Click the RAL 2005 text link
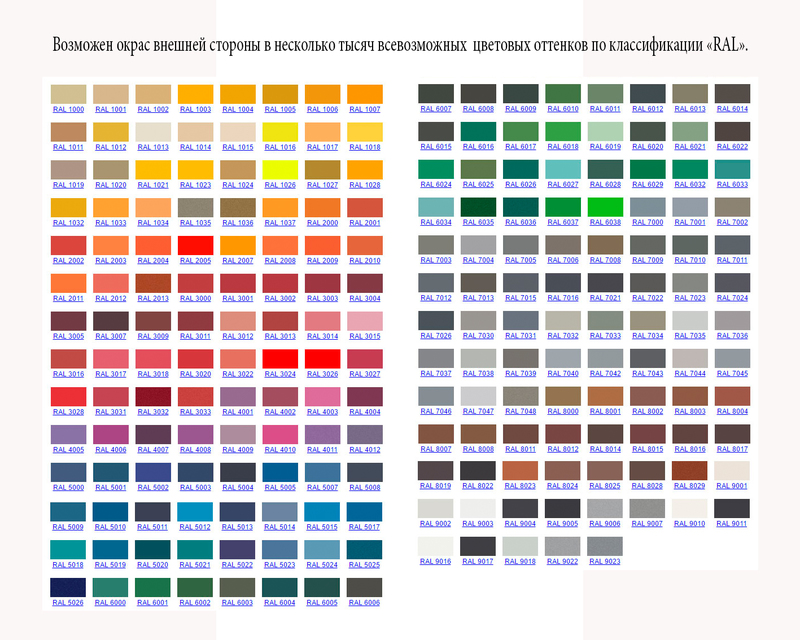The width and height of the screenshot is (800, 640). pyautogui.click(x=195, y=261)
